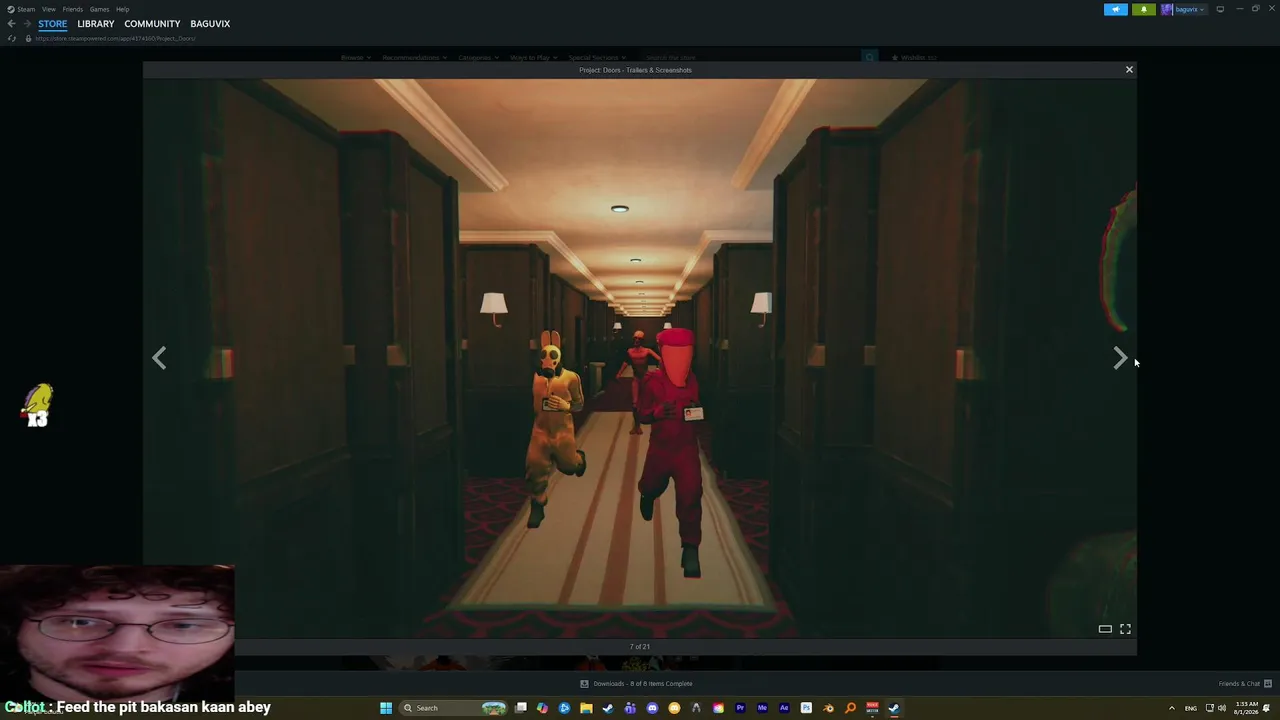Switch the ENG input language
The height and width of the screenshot is (720, 1280).
click(1190, 708)
